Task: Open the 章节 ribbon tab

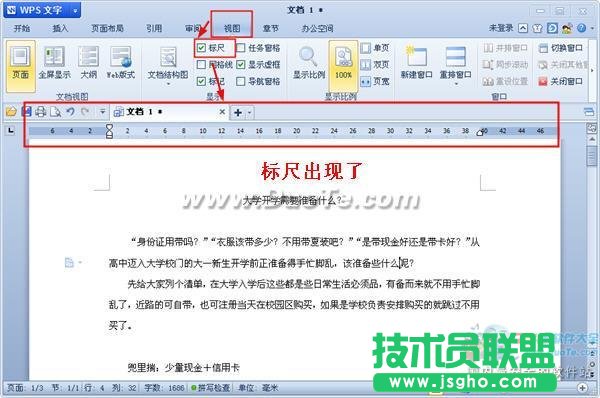Action: (x=271, y=28)
